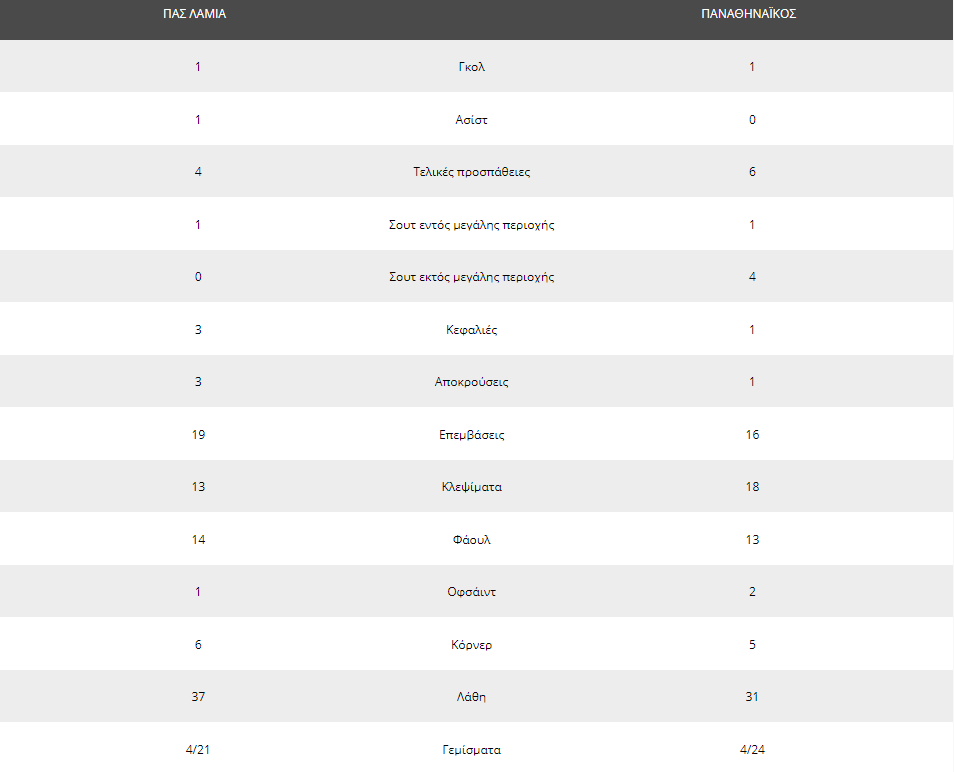Select the Φάουλ row label
Viewport: 954px width, 772px height.
472,540
